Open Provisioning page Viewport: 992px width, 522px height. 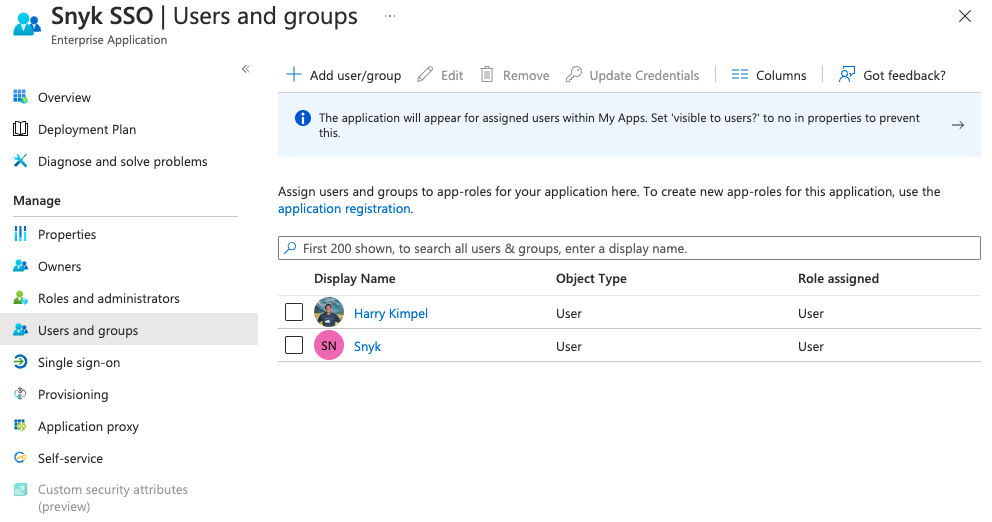coord(73,395)
